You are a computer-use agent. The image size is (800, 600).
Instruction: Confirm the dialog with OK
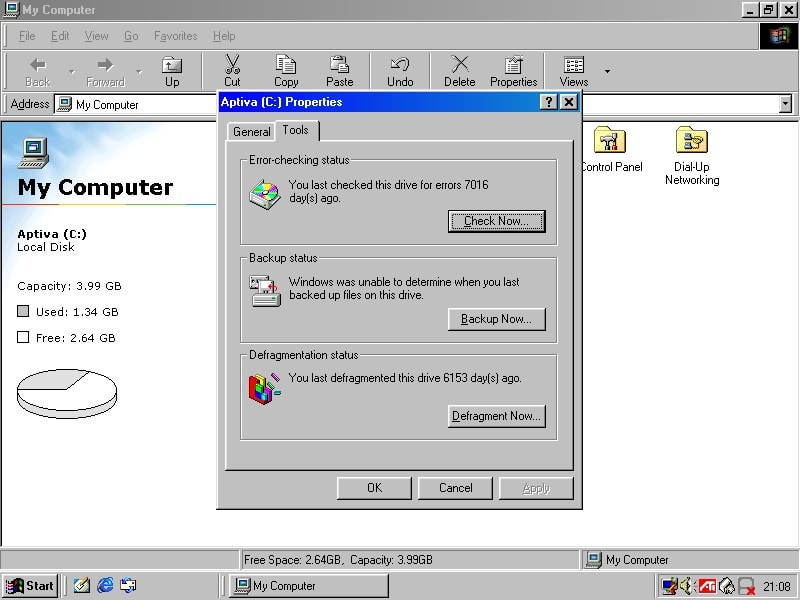(374, 488)
